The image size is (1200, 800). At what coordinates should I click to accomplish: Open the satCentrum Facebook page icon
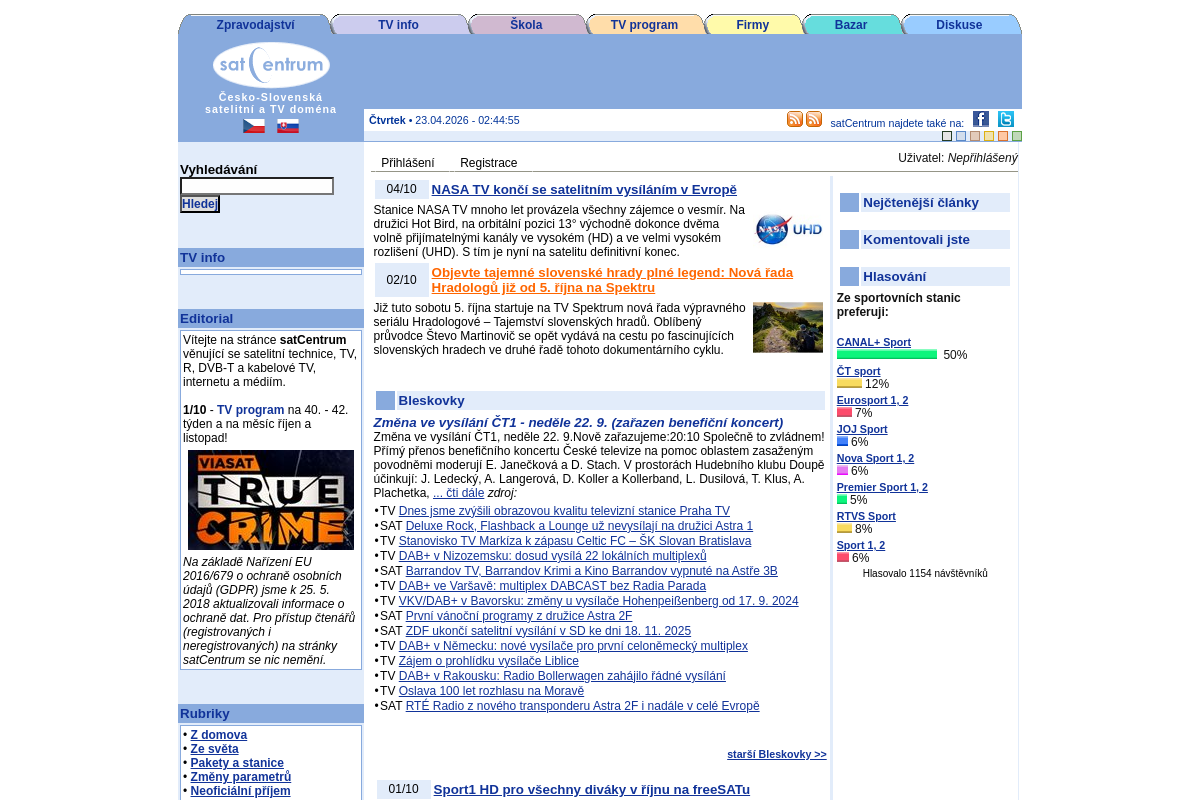tap(980, 119)
